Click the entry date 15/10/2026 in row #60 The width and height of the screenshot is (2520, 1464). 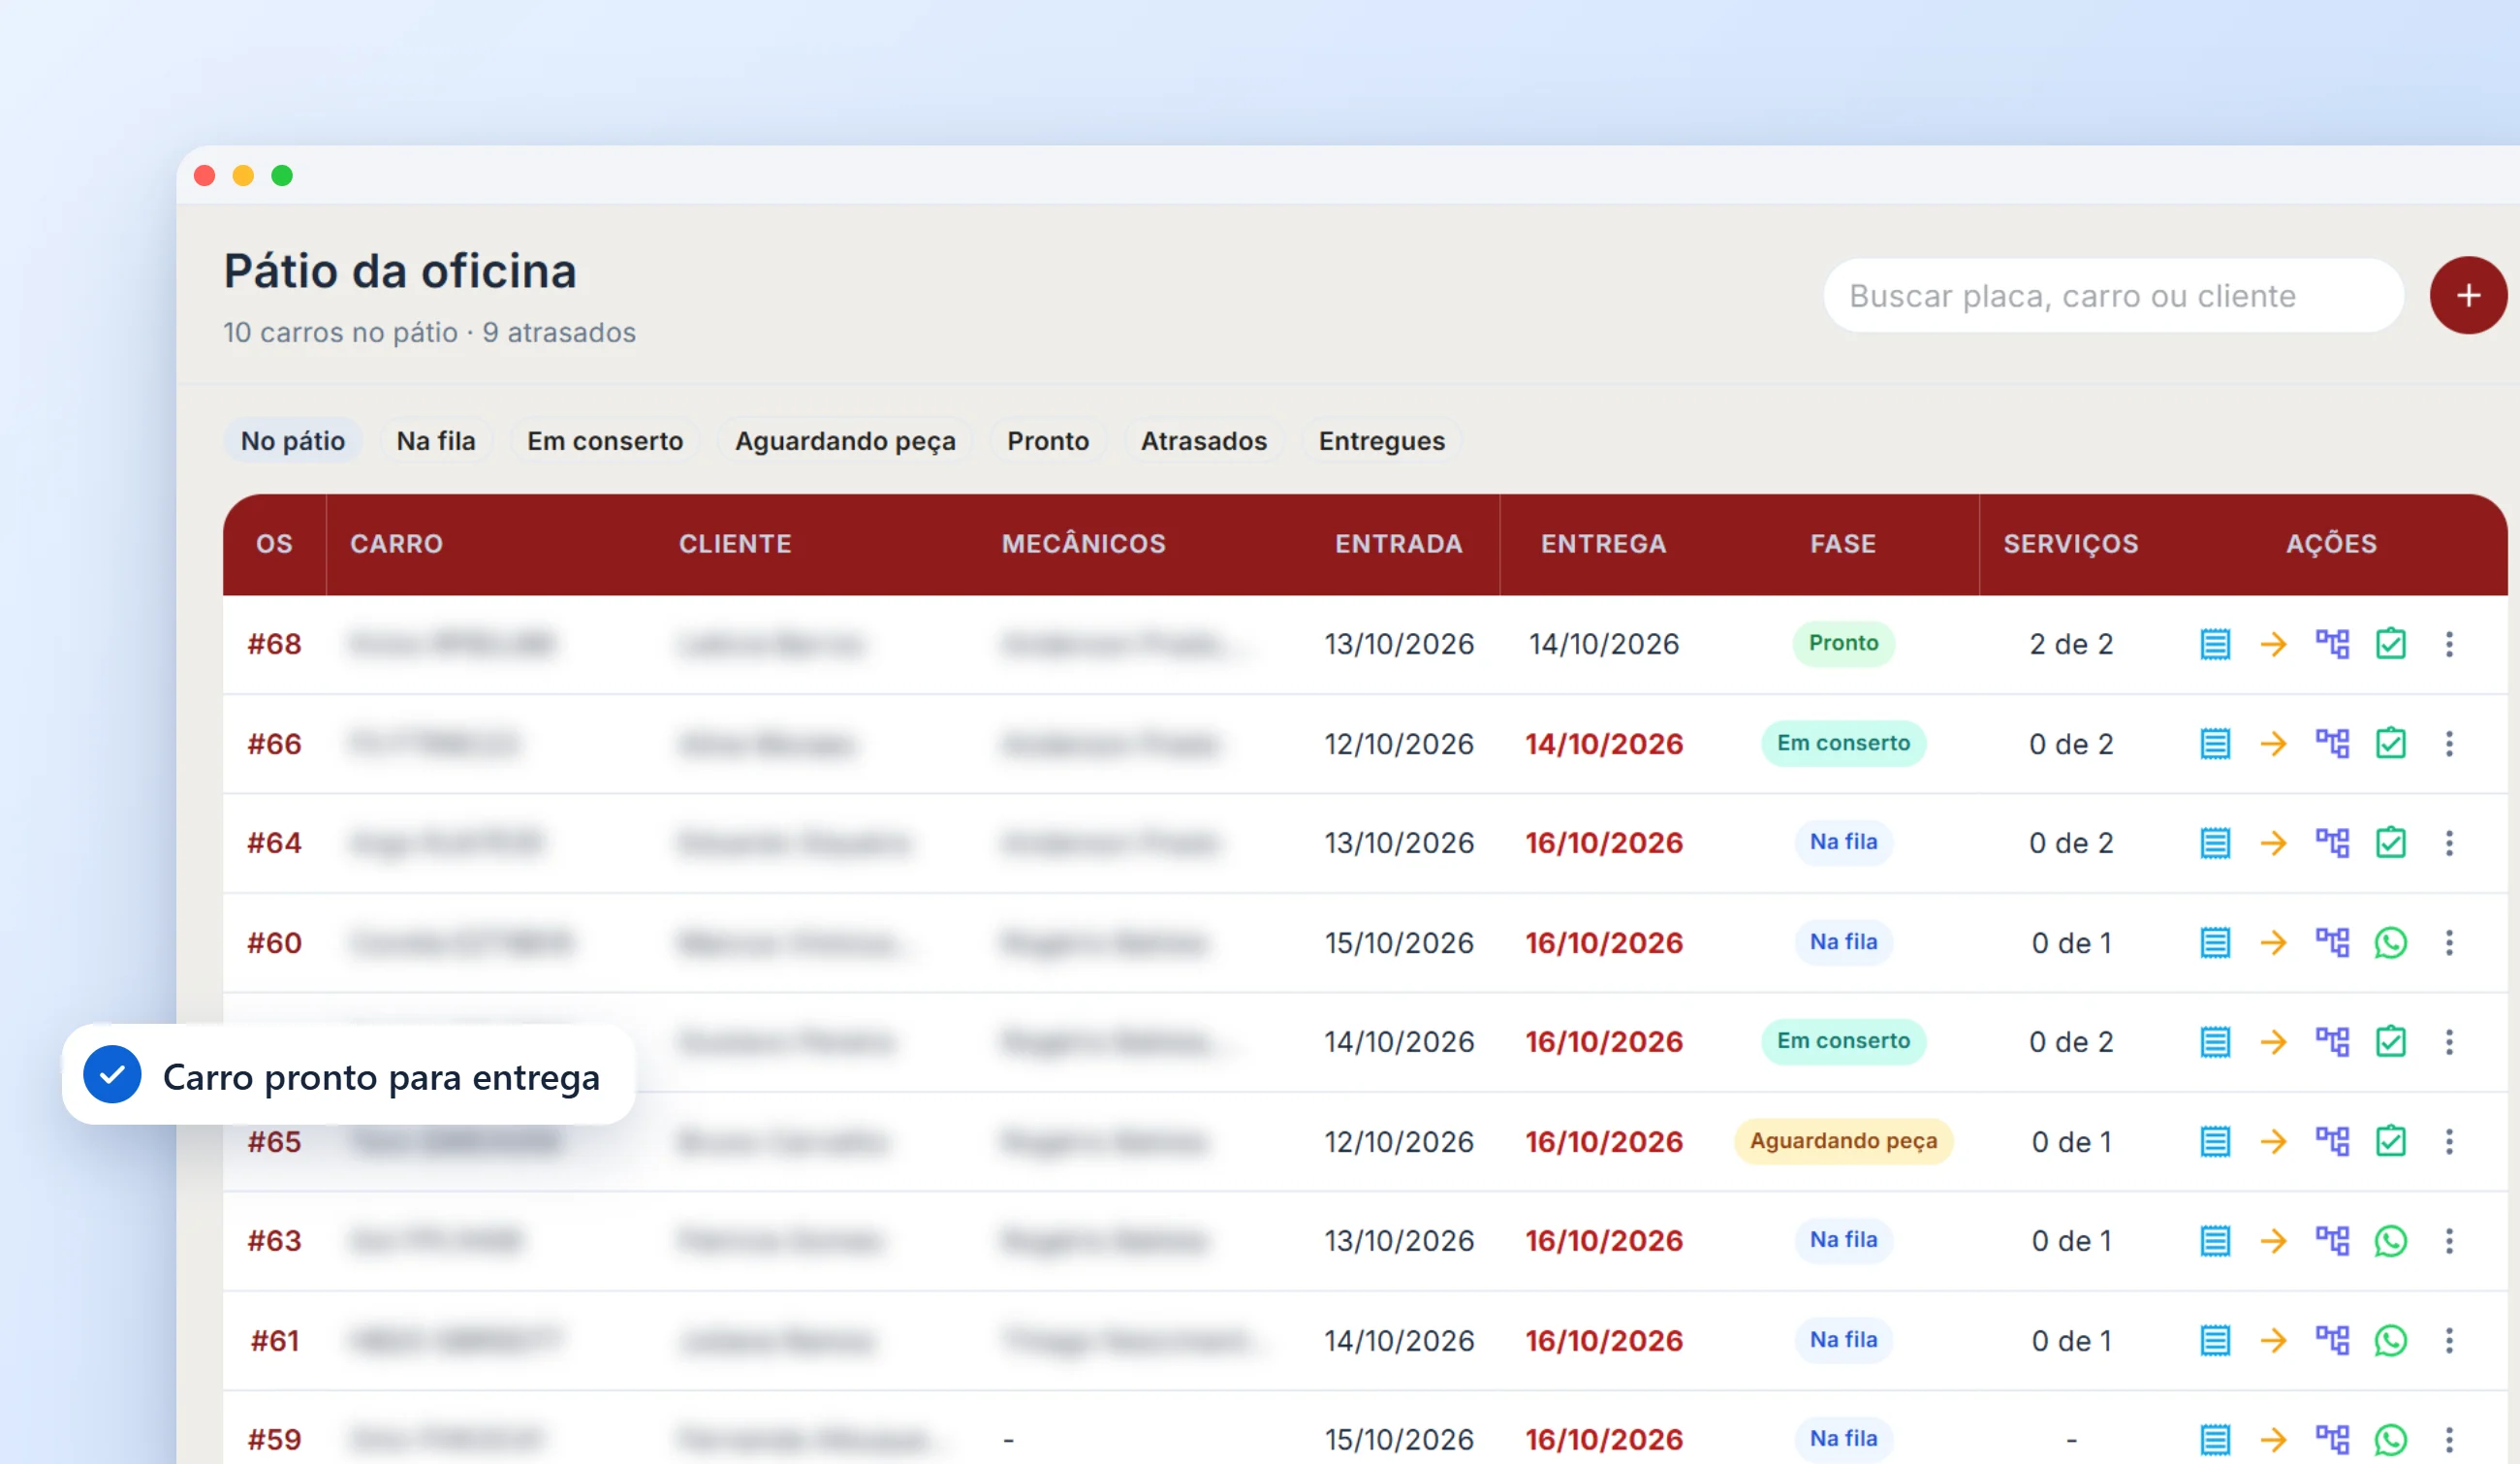[1399, 942]
